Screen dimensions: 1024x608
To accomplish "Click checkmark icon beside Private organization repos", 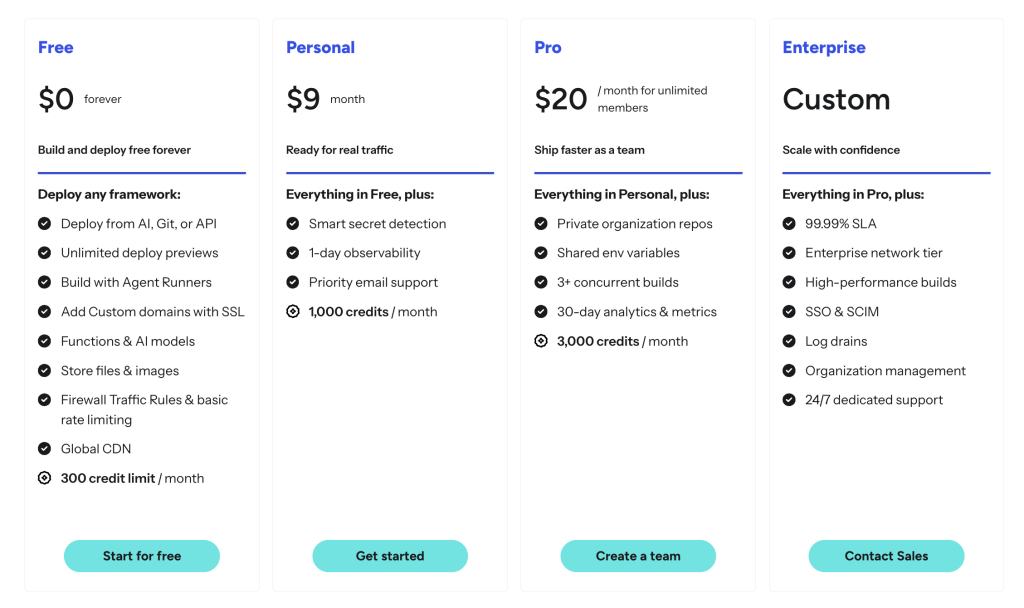I will 540,224.
